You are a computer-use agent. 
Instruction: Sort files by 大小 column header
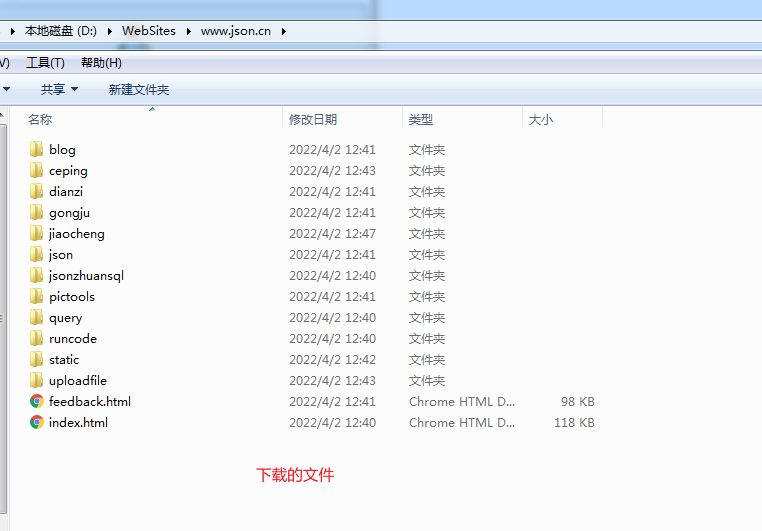tap(540, 120)
